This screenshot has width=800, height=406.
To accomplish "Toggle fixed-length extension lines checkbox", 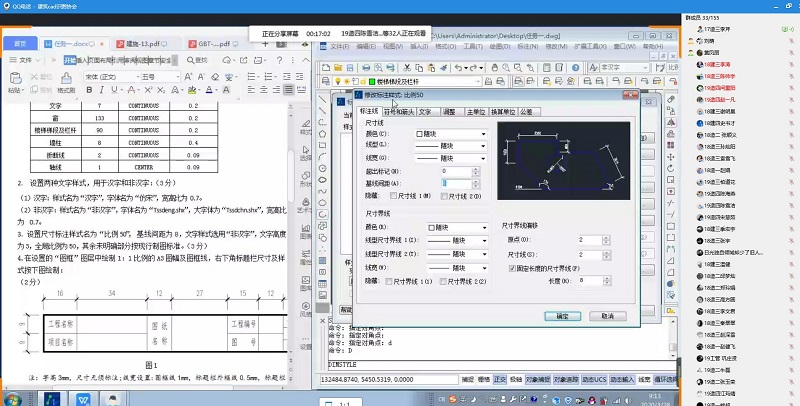I will click(x=513, y=269).
